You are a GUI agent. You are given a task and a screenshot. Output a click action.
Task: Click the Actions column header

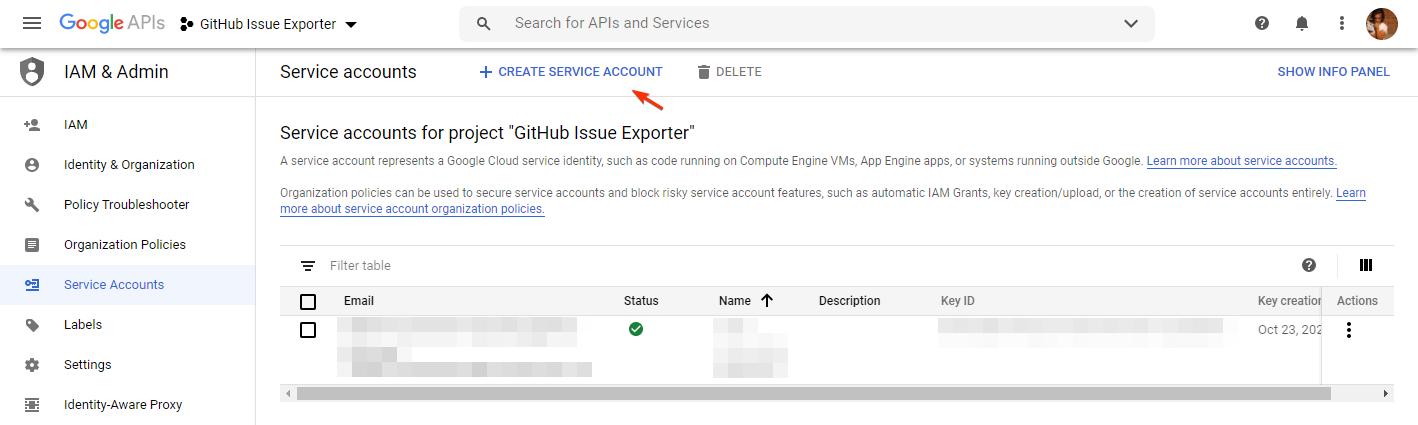coord(1357,301)
